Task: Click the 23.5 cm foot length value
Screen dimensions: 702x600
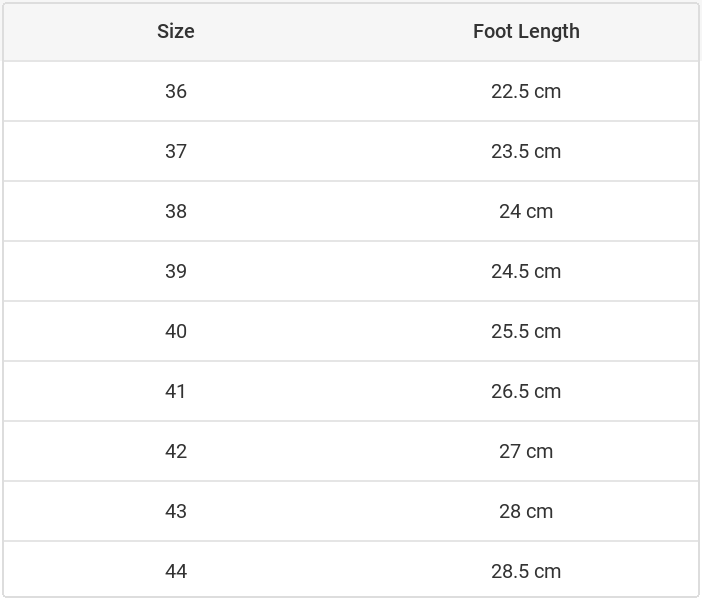Action: pos(526,151)
